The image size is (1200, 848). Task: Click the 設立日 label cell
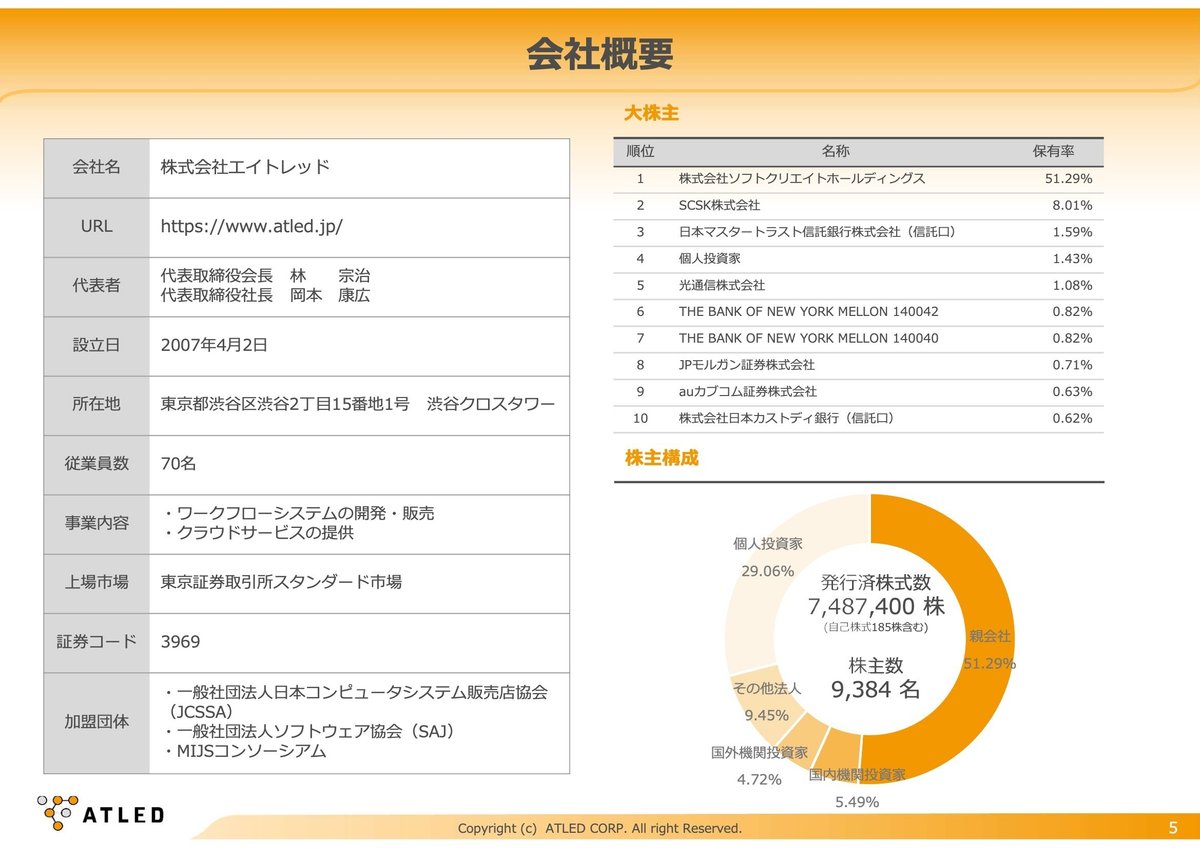click(x=97, y=345)
